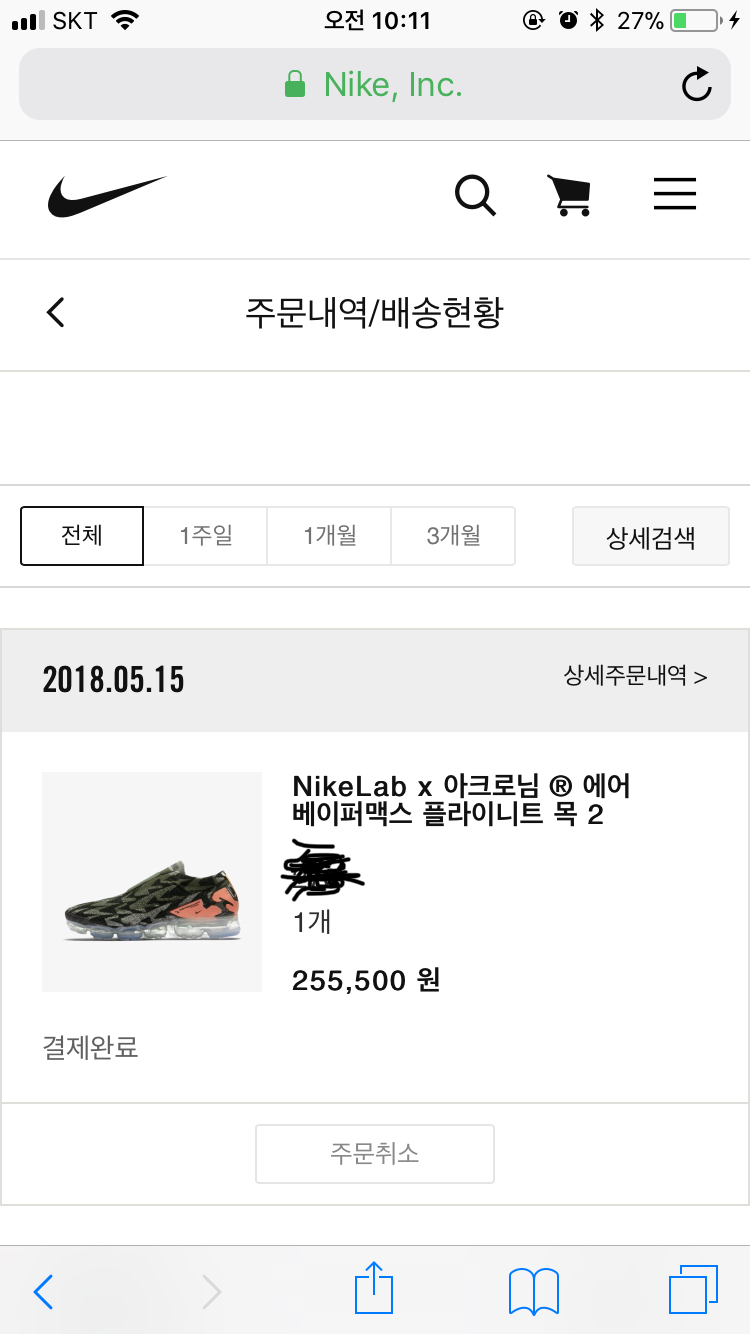
Task: Open the hamburger menu icon
Action: (675, 194)
